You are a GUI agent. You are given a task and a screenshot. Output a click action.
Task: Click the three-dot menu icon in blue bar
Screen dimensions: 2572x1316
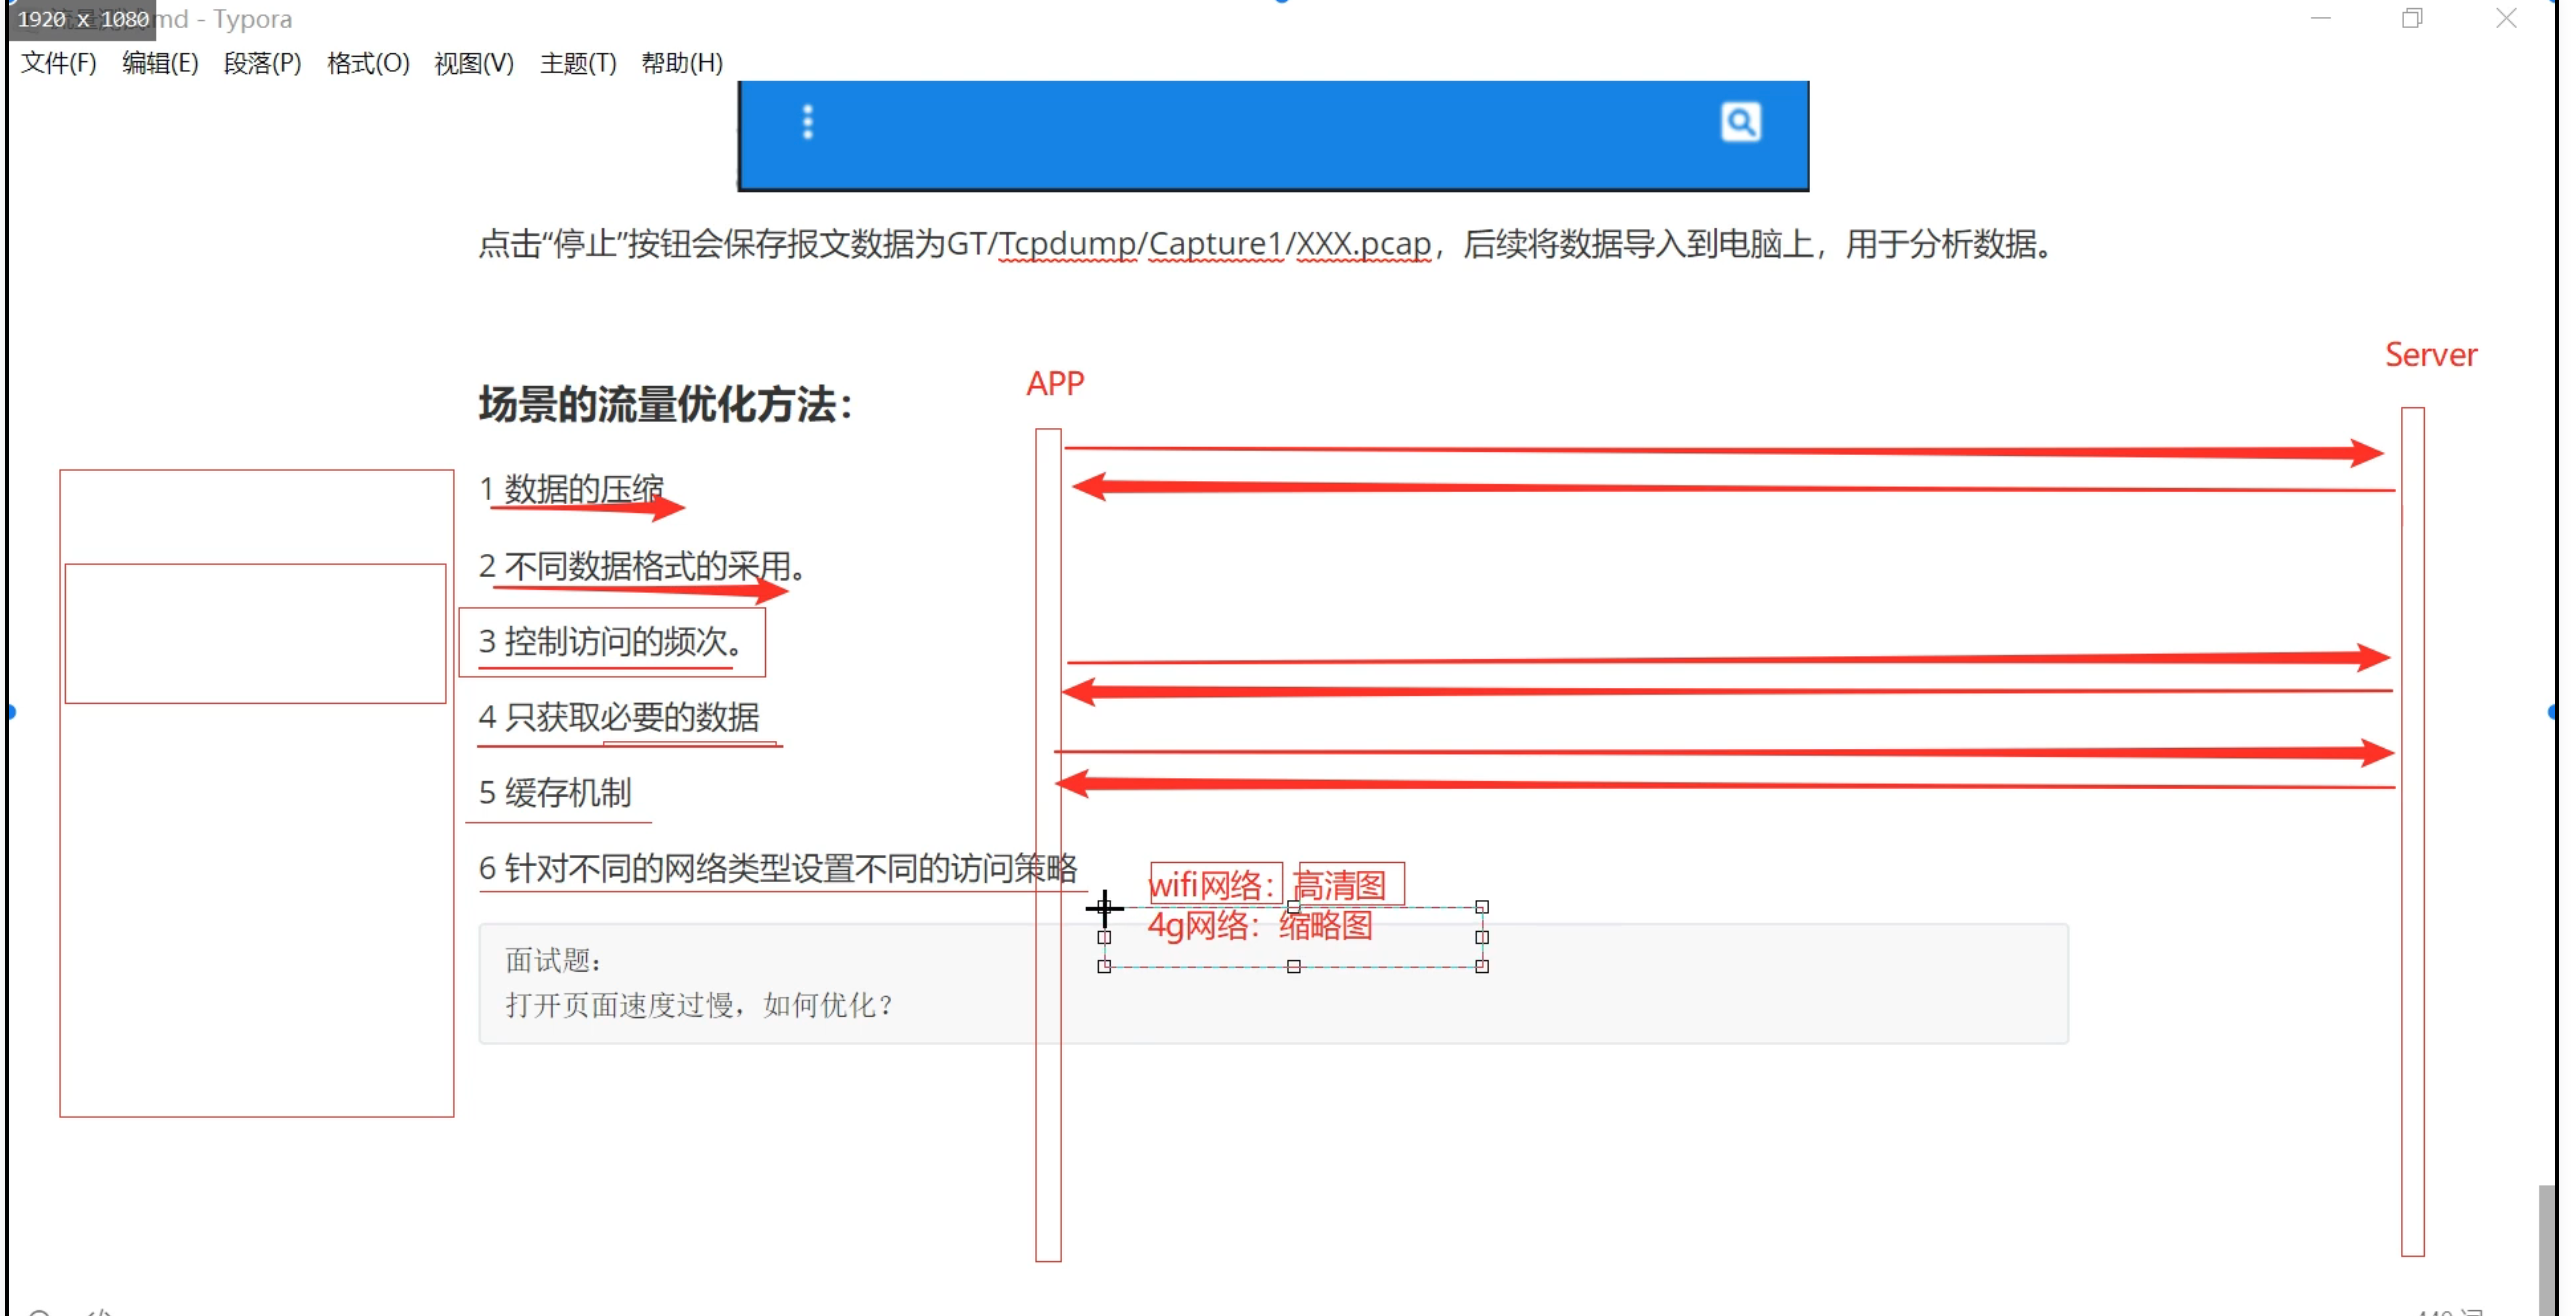(x=807, y=122)
